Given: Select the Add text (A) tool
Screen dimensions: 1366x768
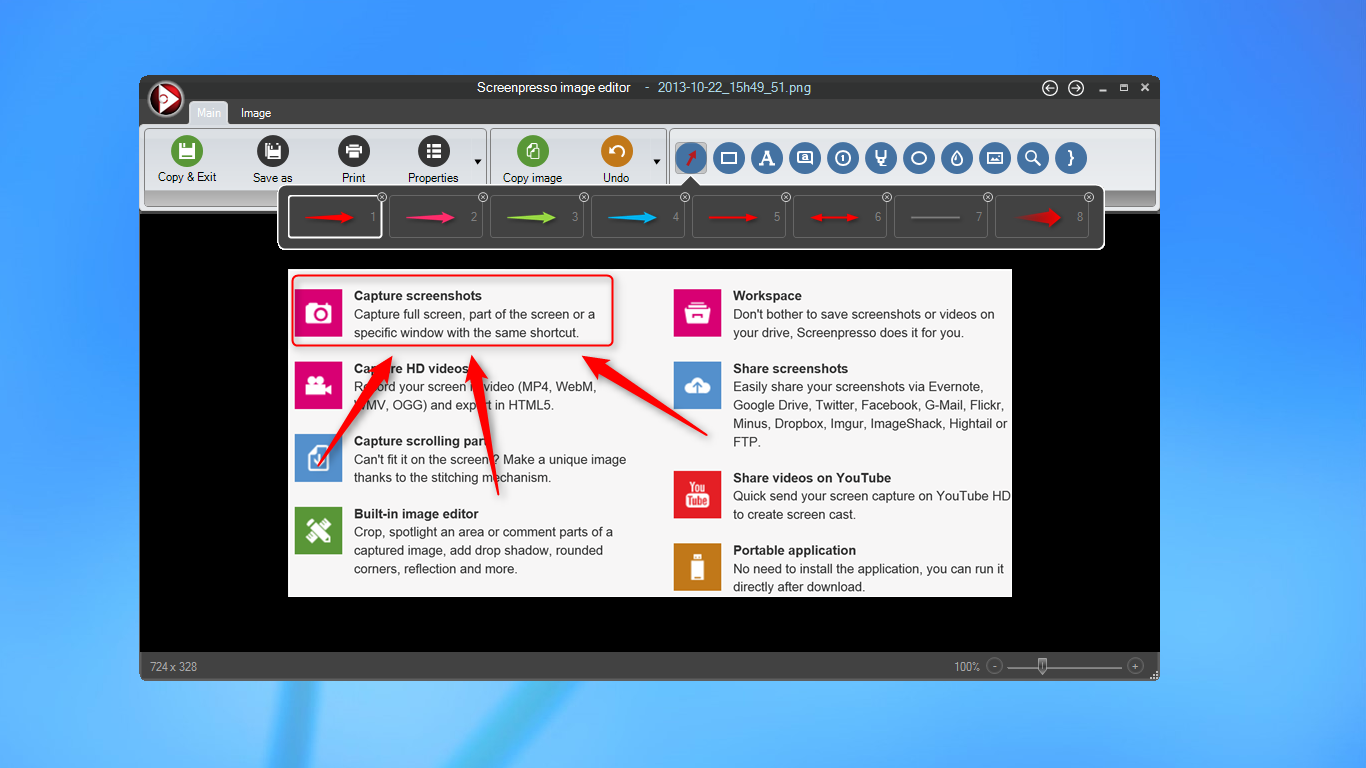Looking at the screenshot, I should pyautogui.click(x=767, y=158).
